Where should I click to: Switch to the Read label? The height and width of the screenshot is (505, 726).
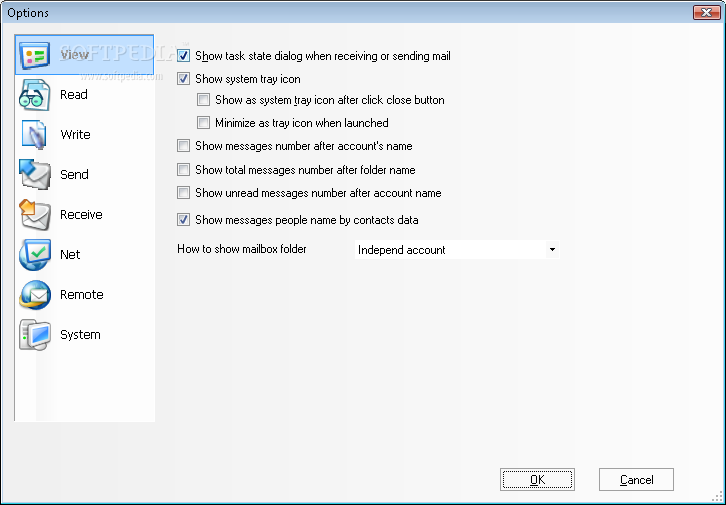click(74, 95)
